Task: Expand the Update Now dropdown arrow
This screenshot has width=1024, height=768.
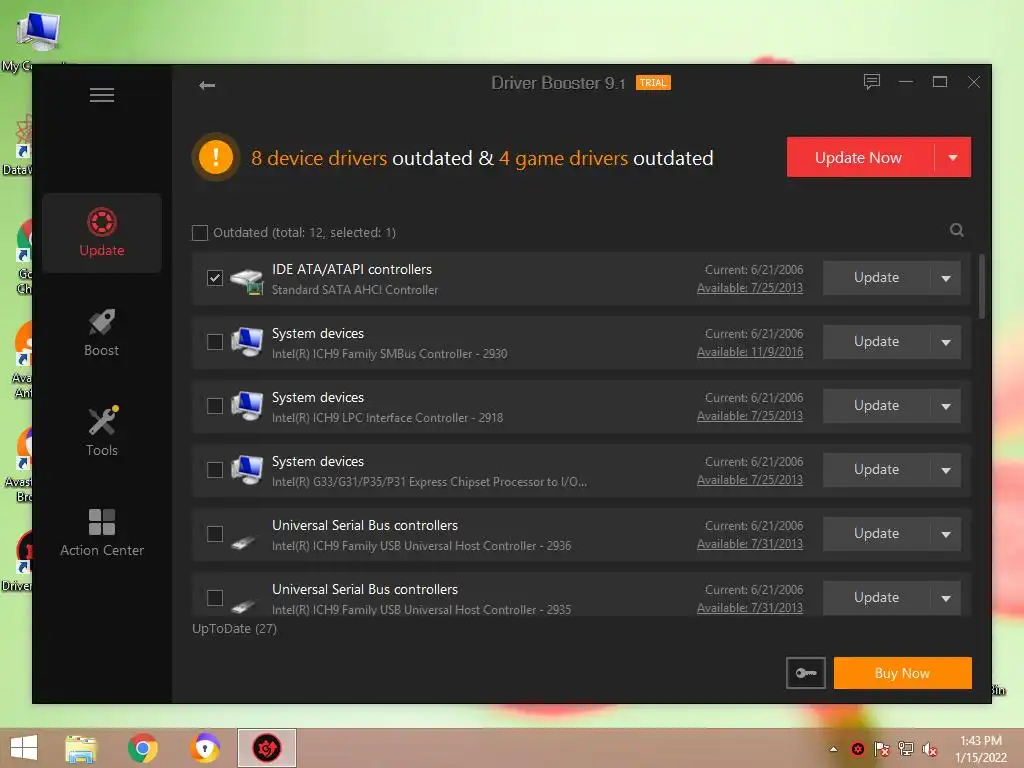Action: (953, 157)
